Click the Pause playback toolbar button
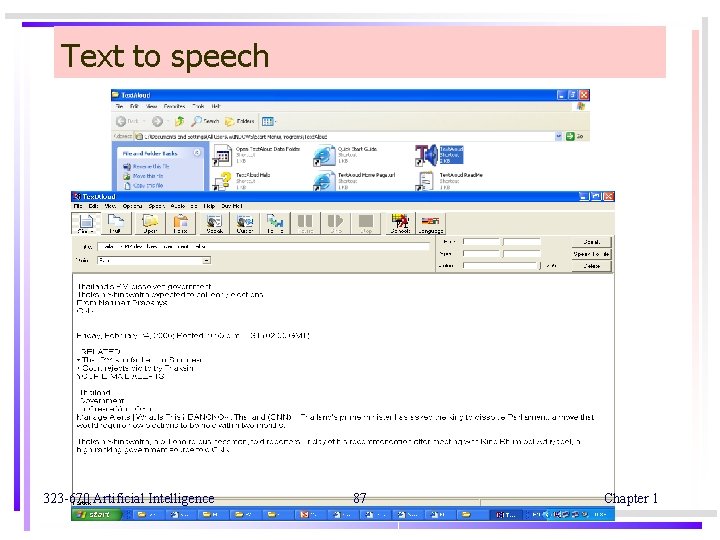The height and width of the screenshot is (540, 720). 305,224
